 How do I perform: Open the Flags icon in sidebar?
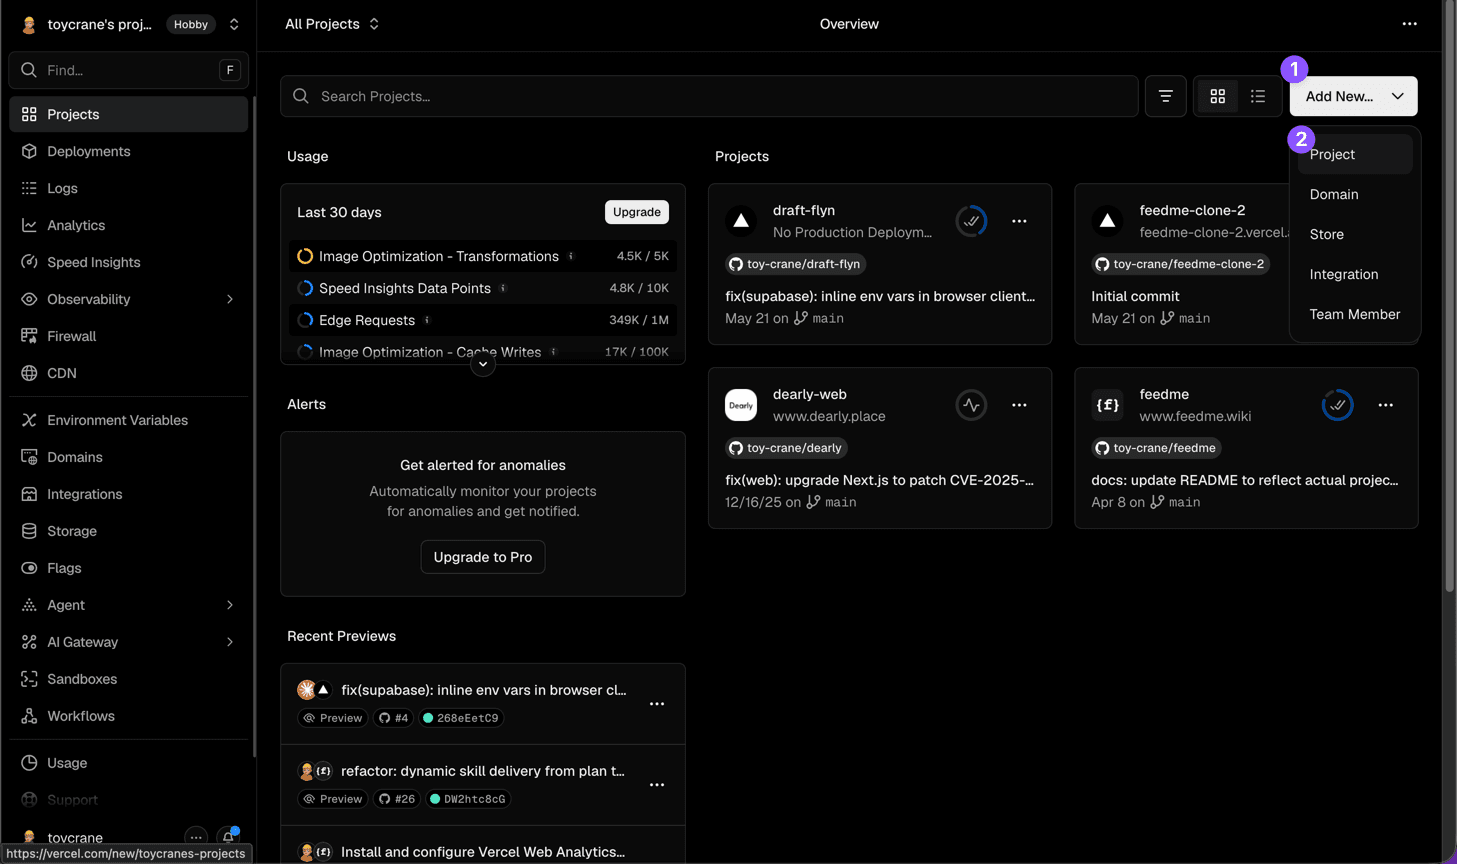(29, 568)
